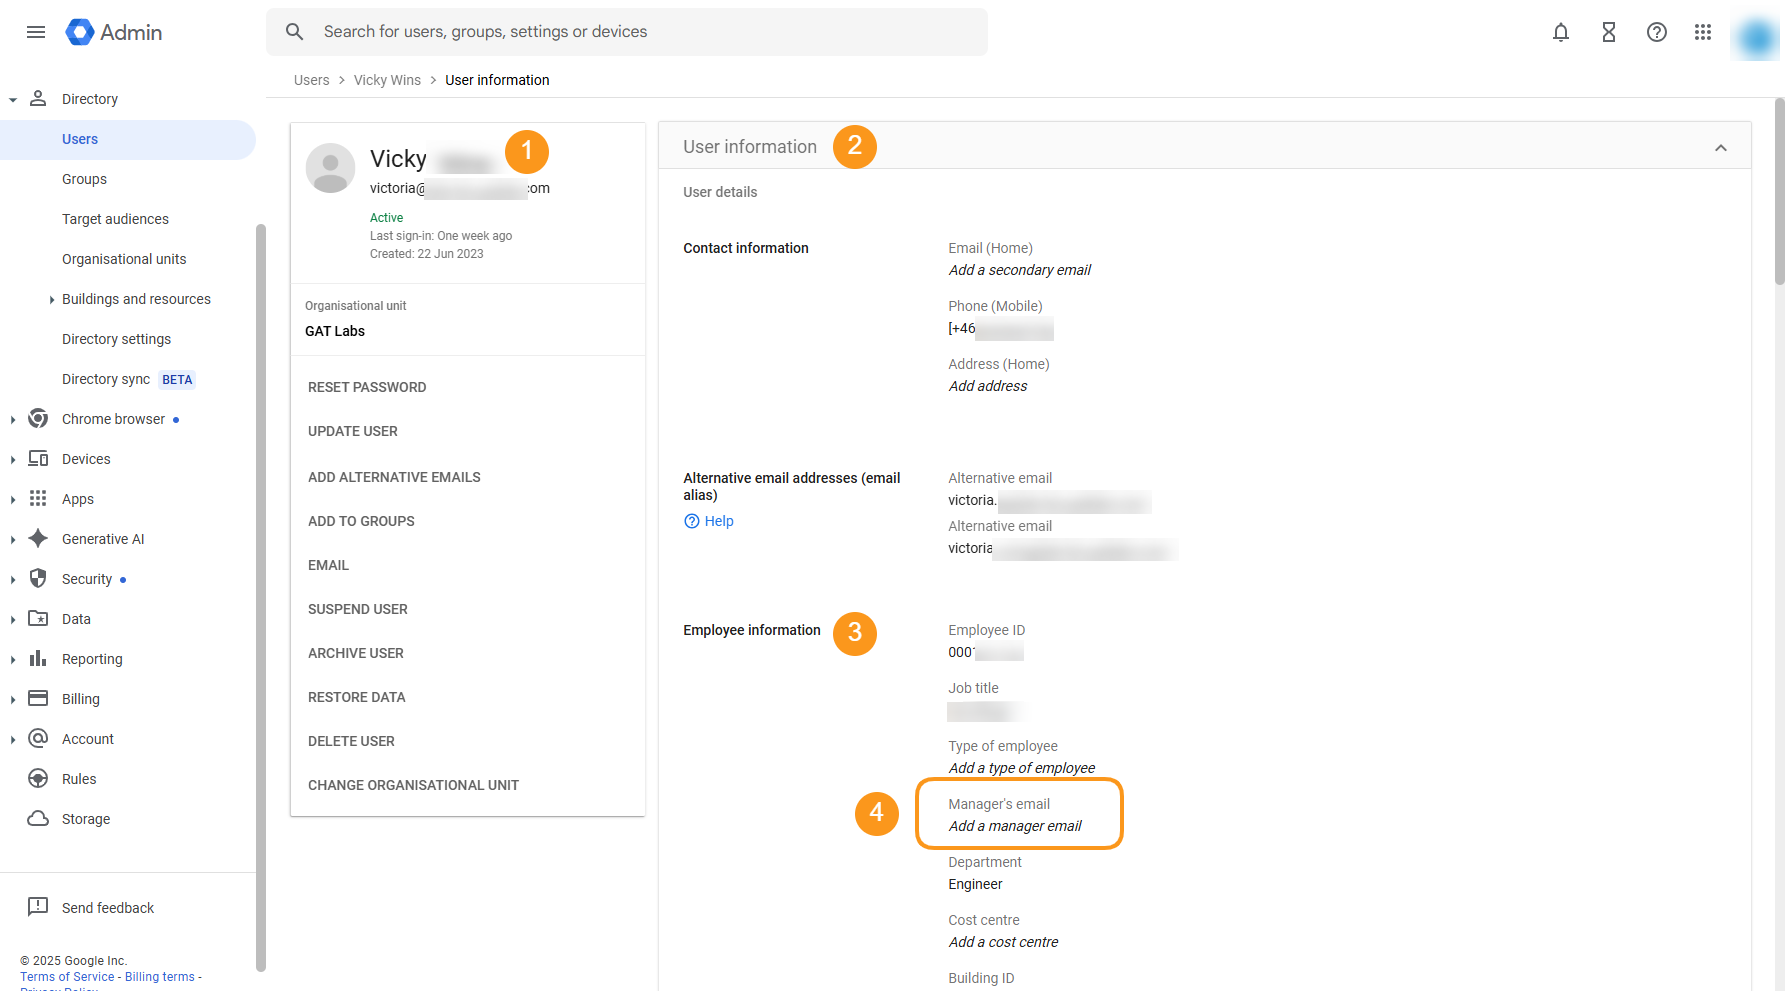Collapse the User information panel

tap(1721, 147)
